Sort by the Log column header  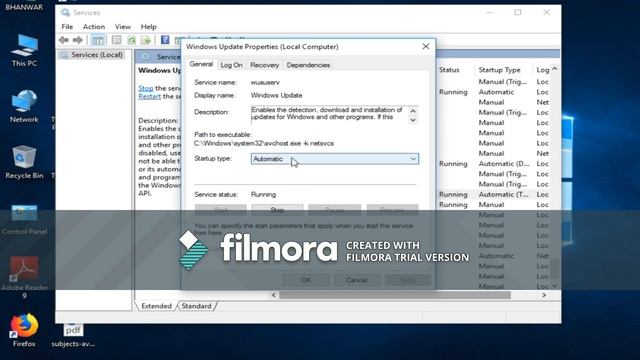tap(542, 70)
